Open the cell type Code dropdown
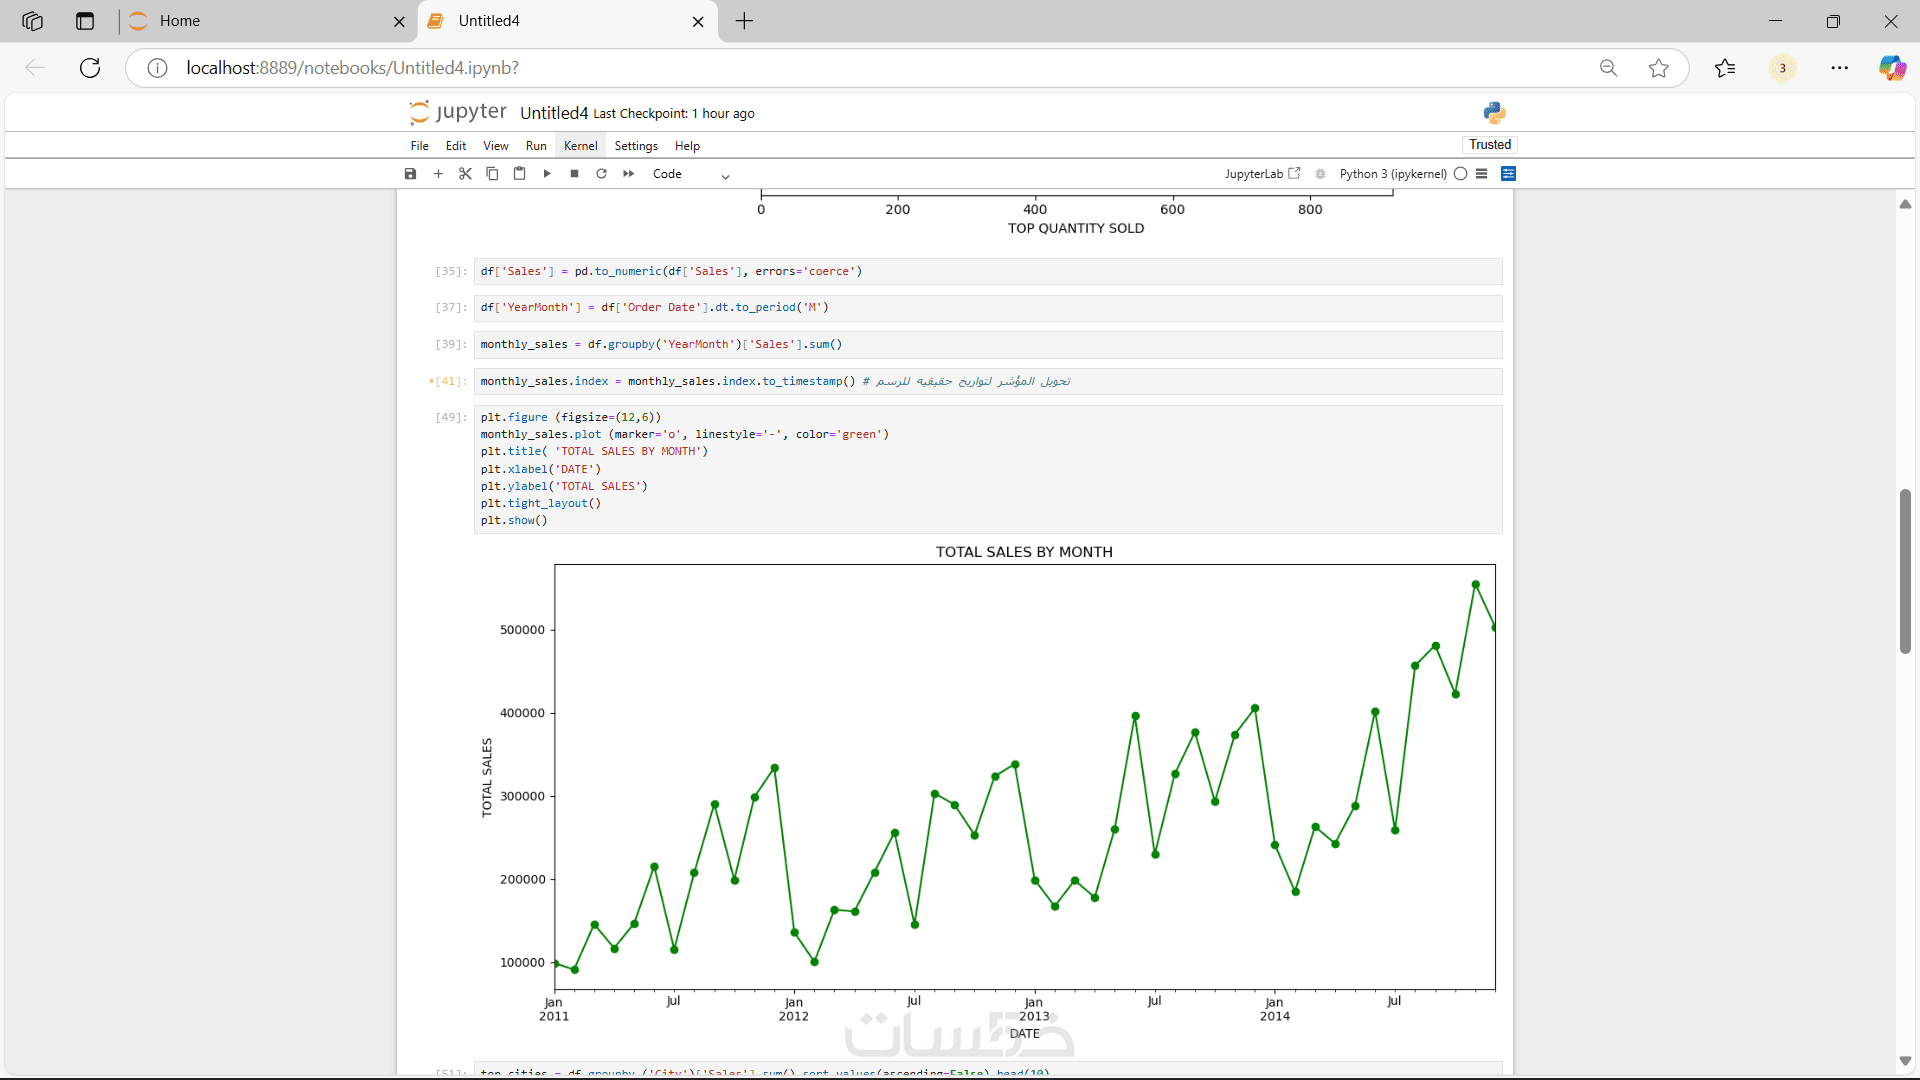The height and width of the screenshot is (1080, 1920). [x=690, y=174]
